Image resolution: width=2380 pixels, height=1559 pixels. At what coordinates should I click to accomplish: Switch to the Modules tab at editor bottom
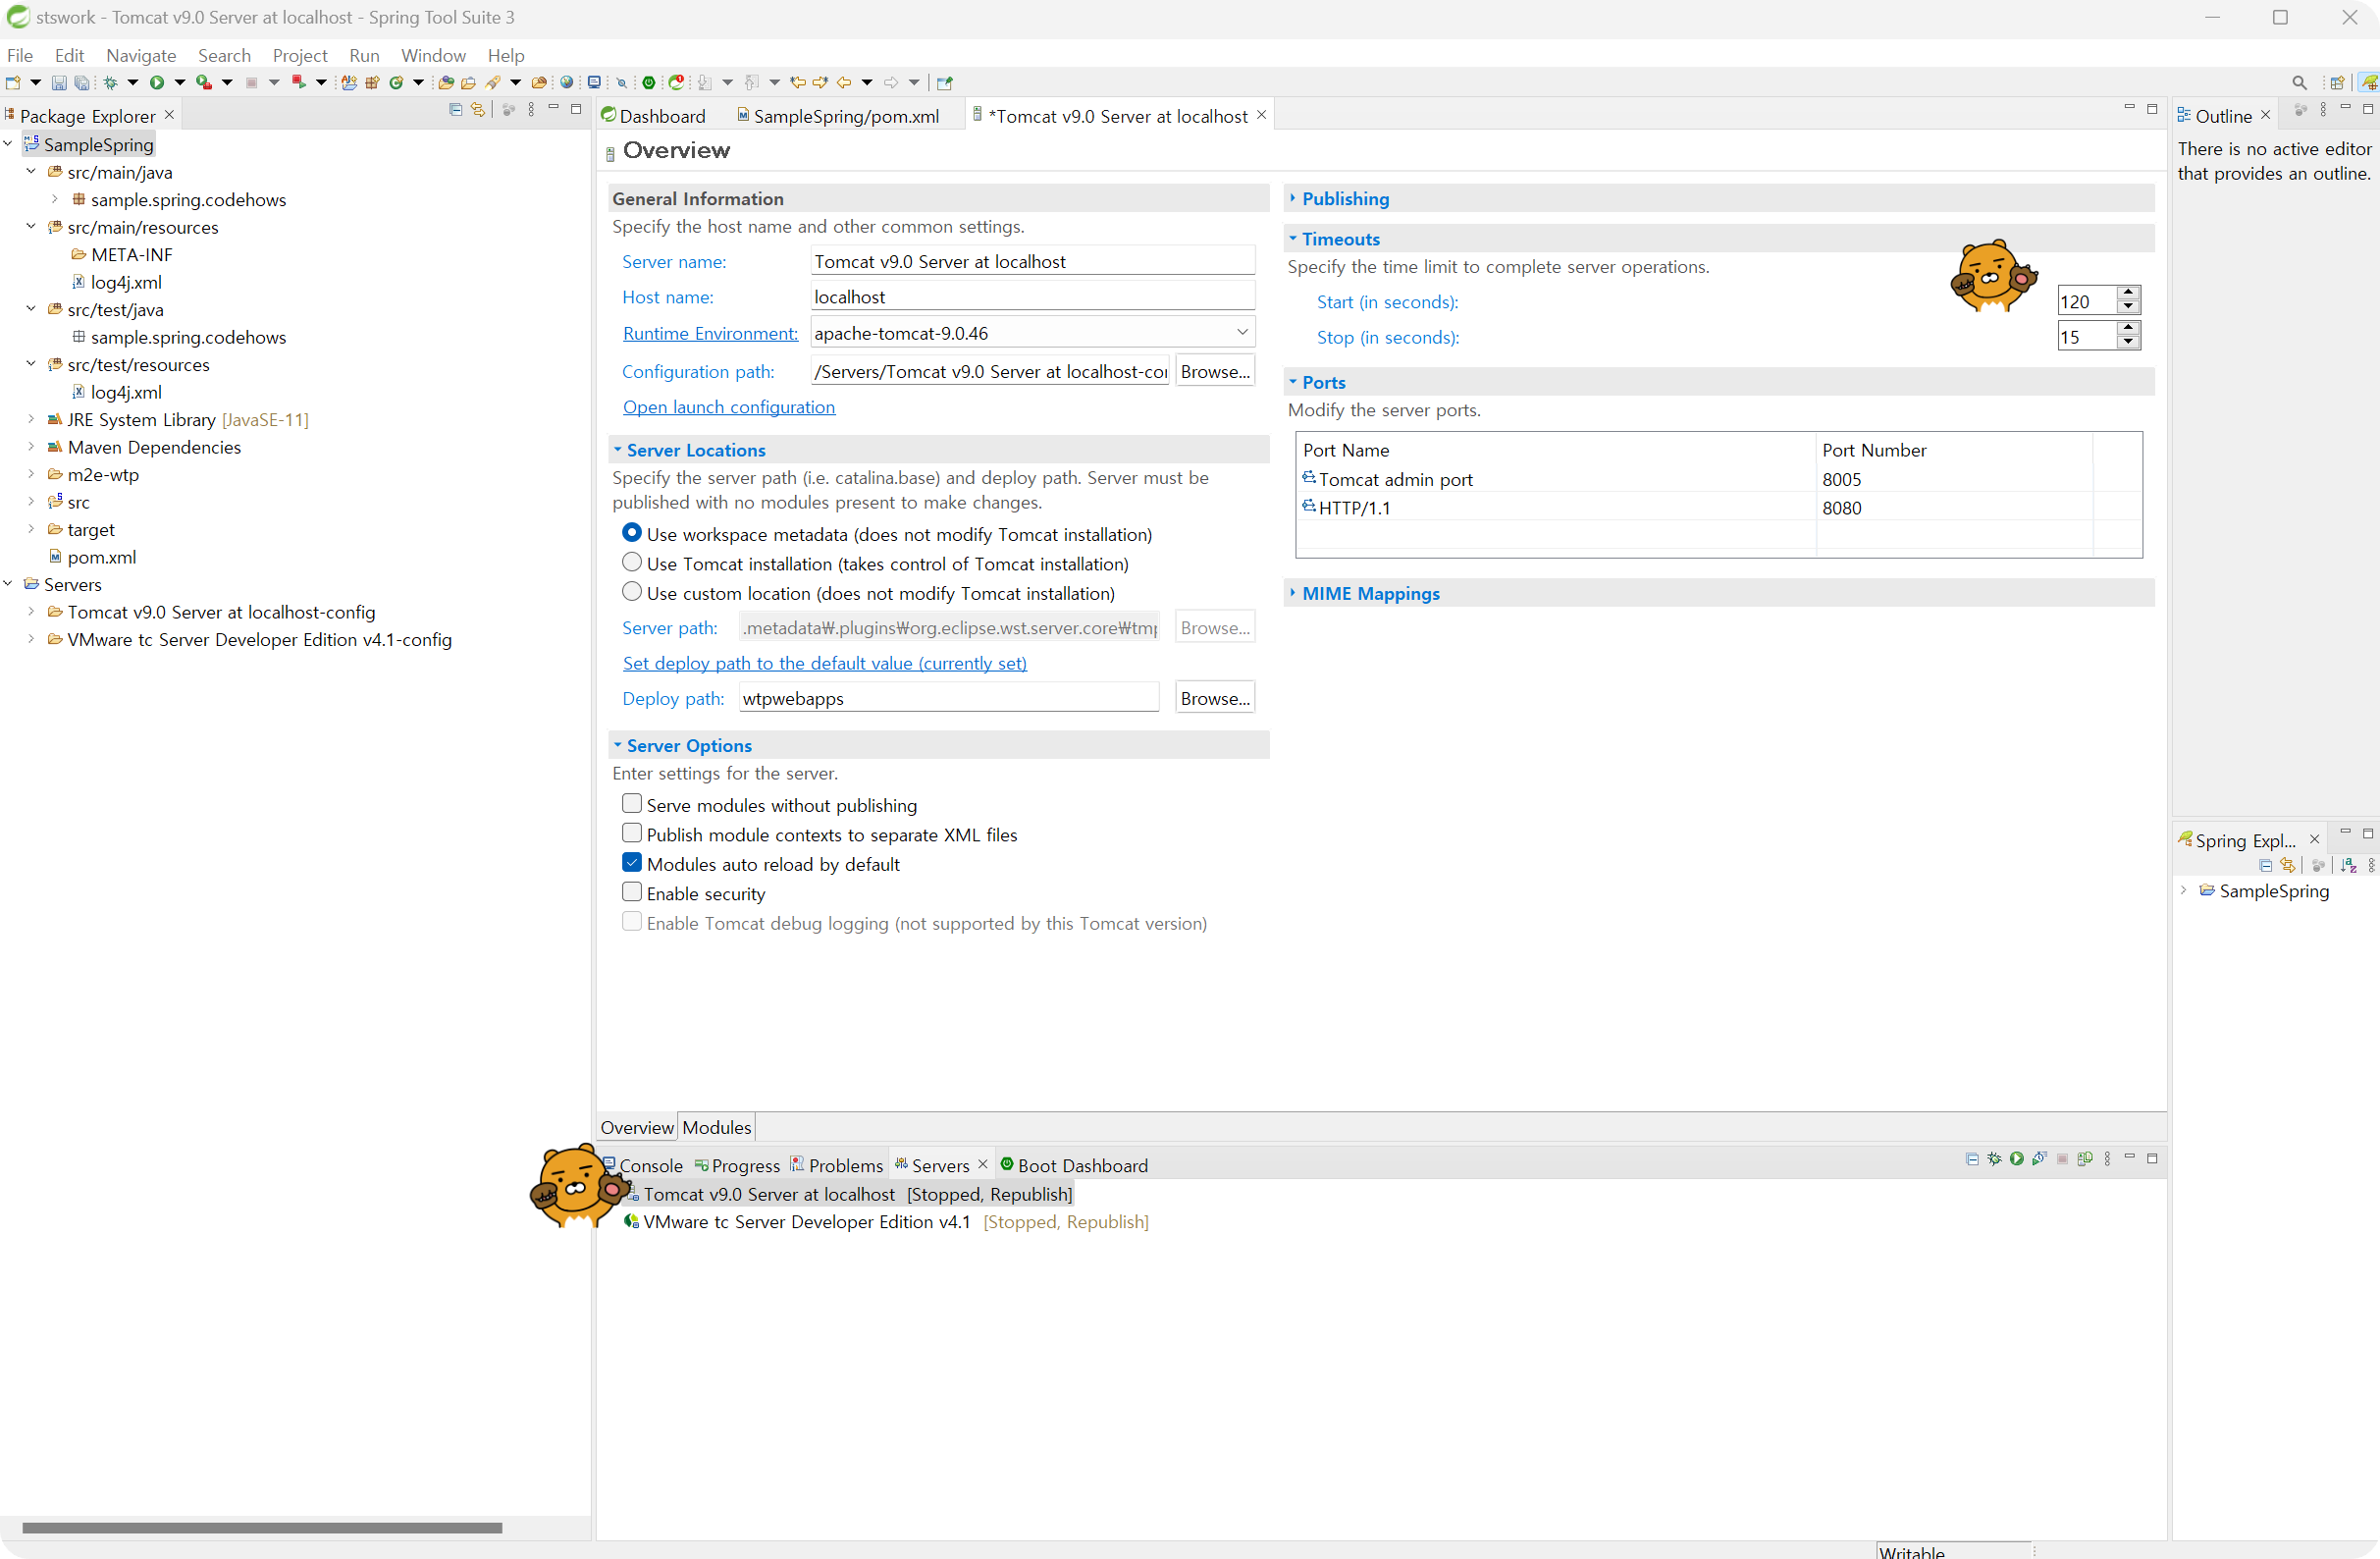(716, 1127)
